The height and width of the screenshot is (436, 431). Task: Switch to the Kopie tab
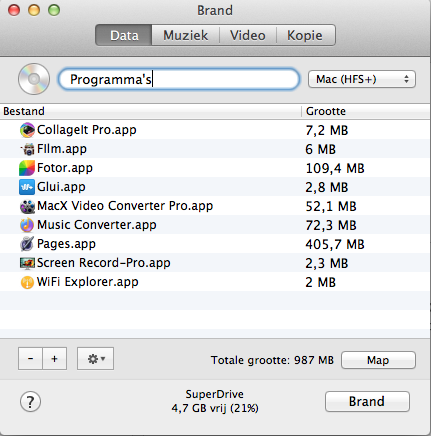[305, 35]
